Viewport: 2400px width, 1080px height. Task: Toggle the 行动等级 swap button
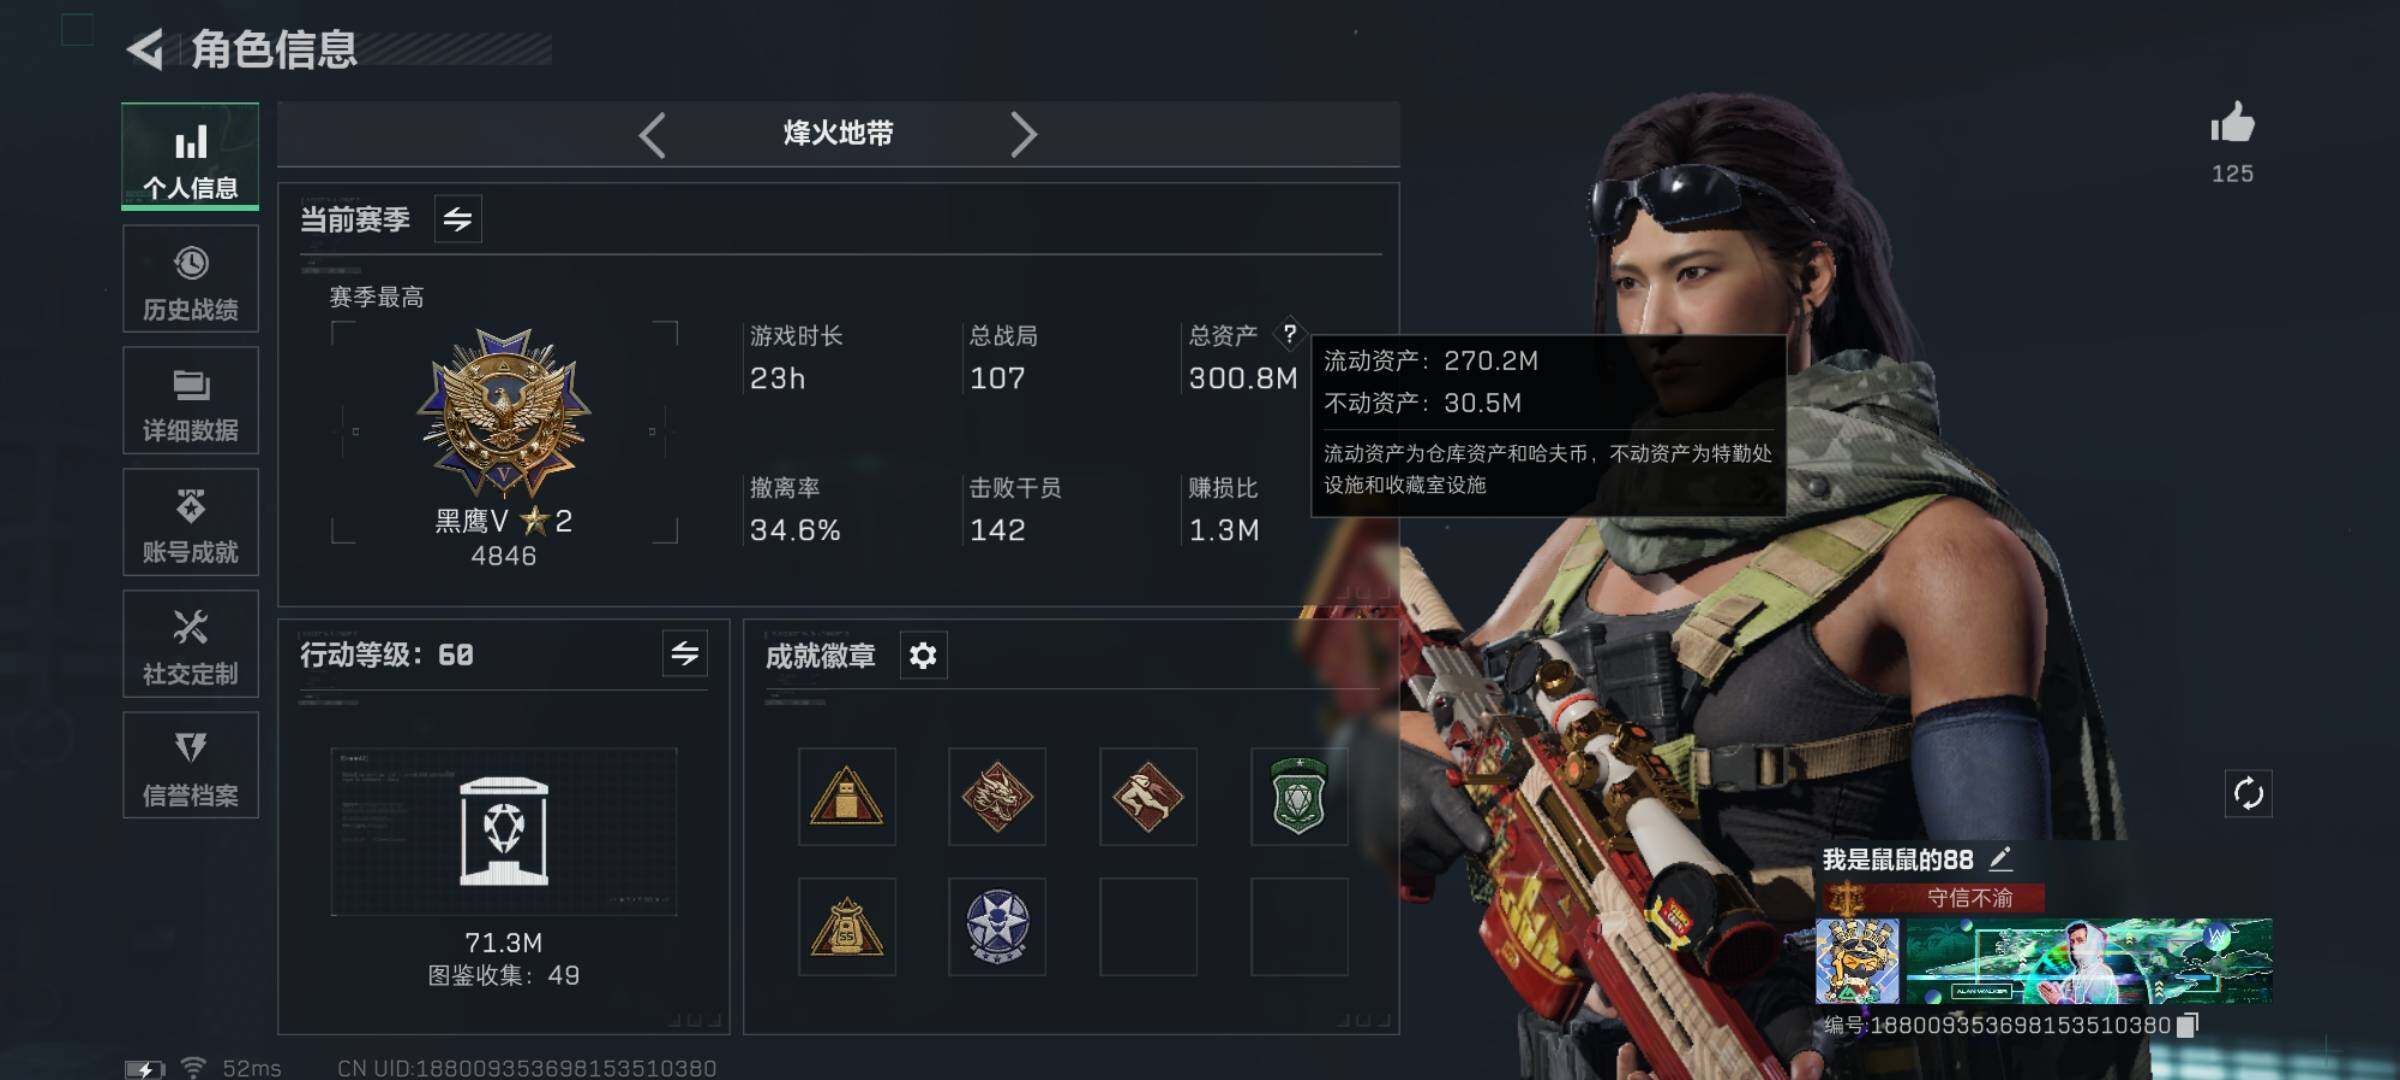coord(685,654)
